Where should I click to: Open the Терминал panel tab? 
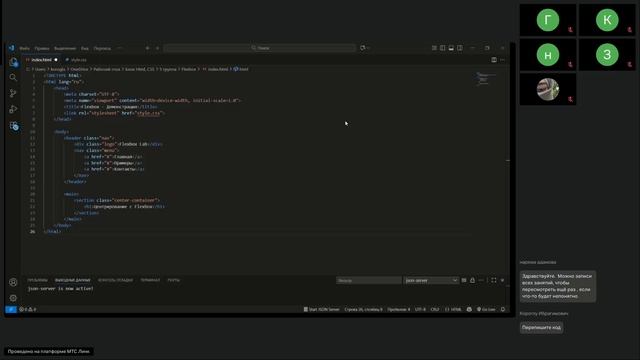coord(150,280)
